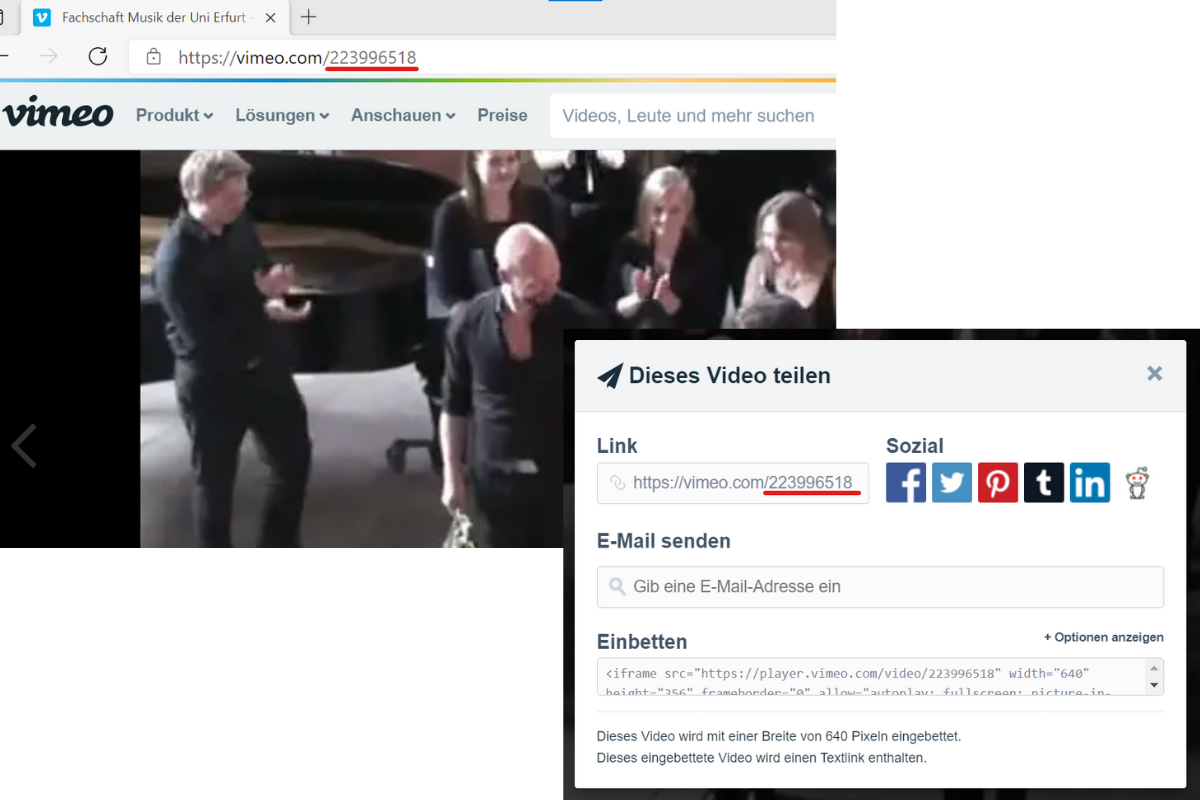The height and width of the screenshot is (800, 1200).
Task: Close the 'Dieses Video teilen' dialog
Action: point(1154,374)
